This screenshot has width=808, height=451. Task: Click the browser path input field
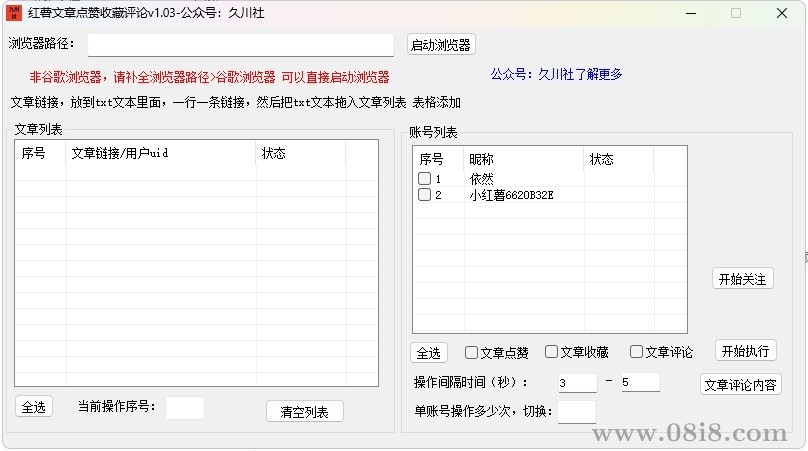coord(240,45)
